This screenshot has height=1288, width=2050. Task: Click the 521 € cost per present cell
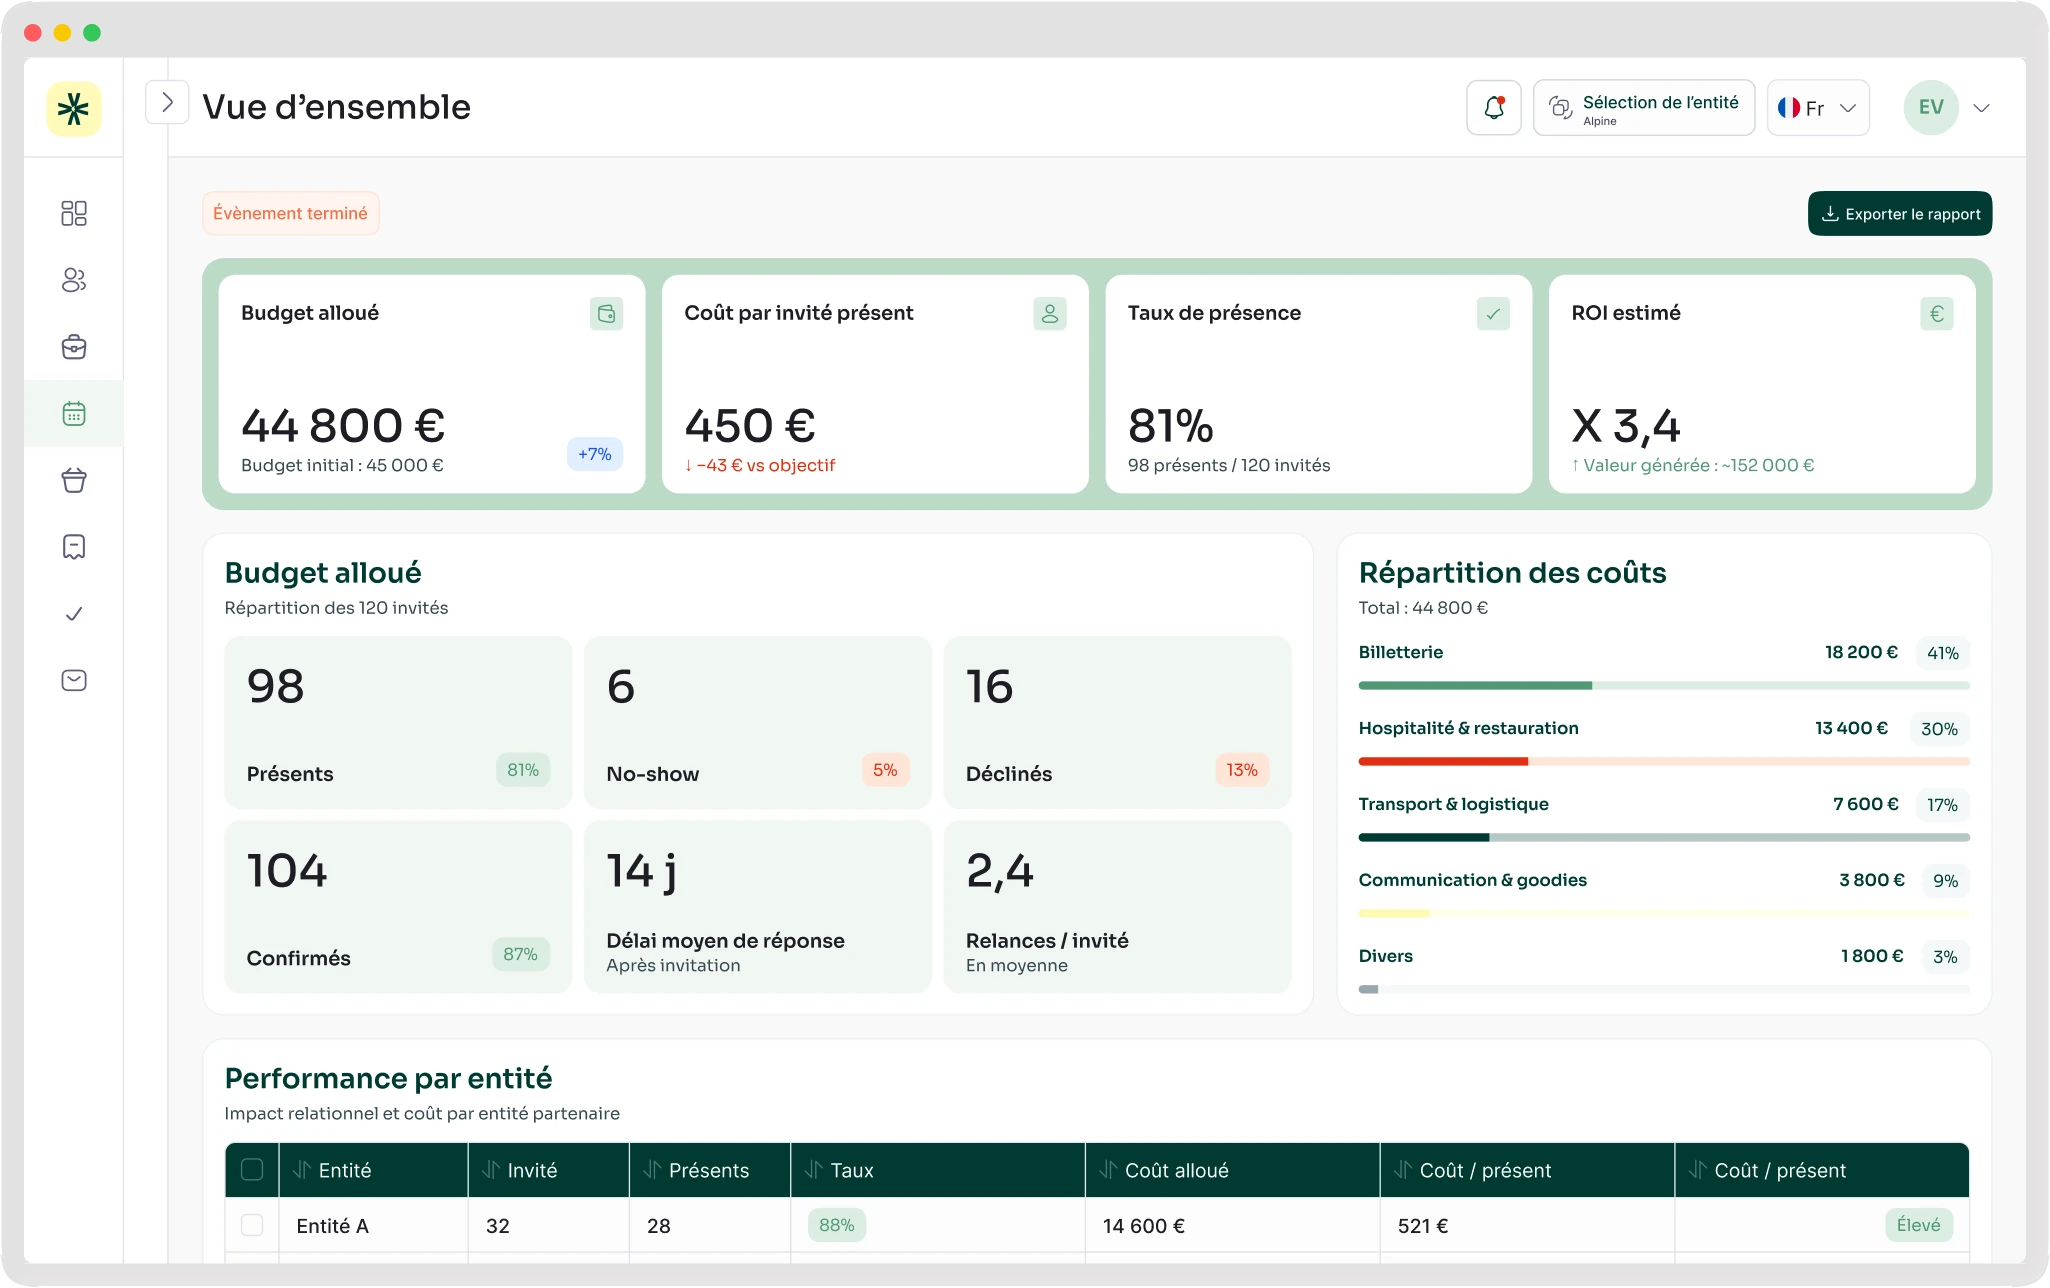click(1423, 1226)
